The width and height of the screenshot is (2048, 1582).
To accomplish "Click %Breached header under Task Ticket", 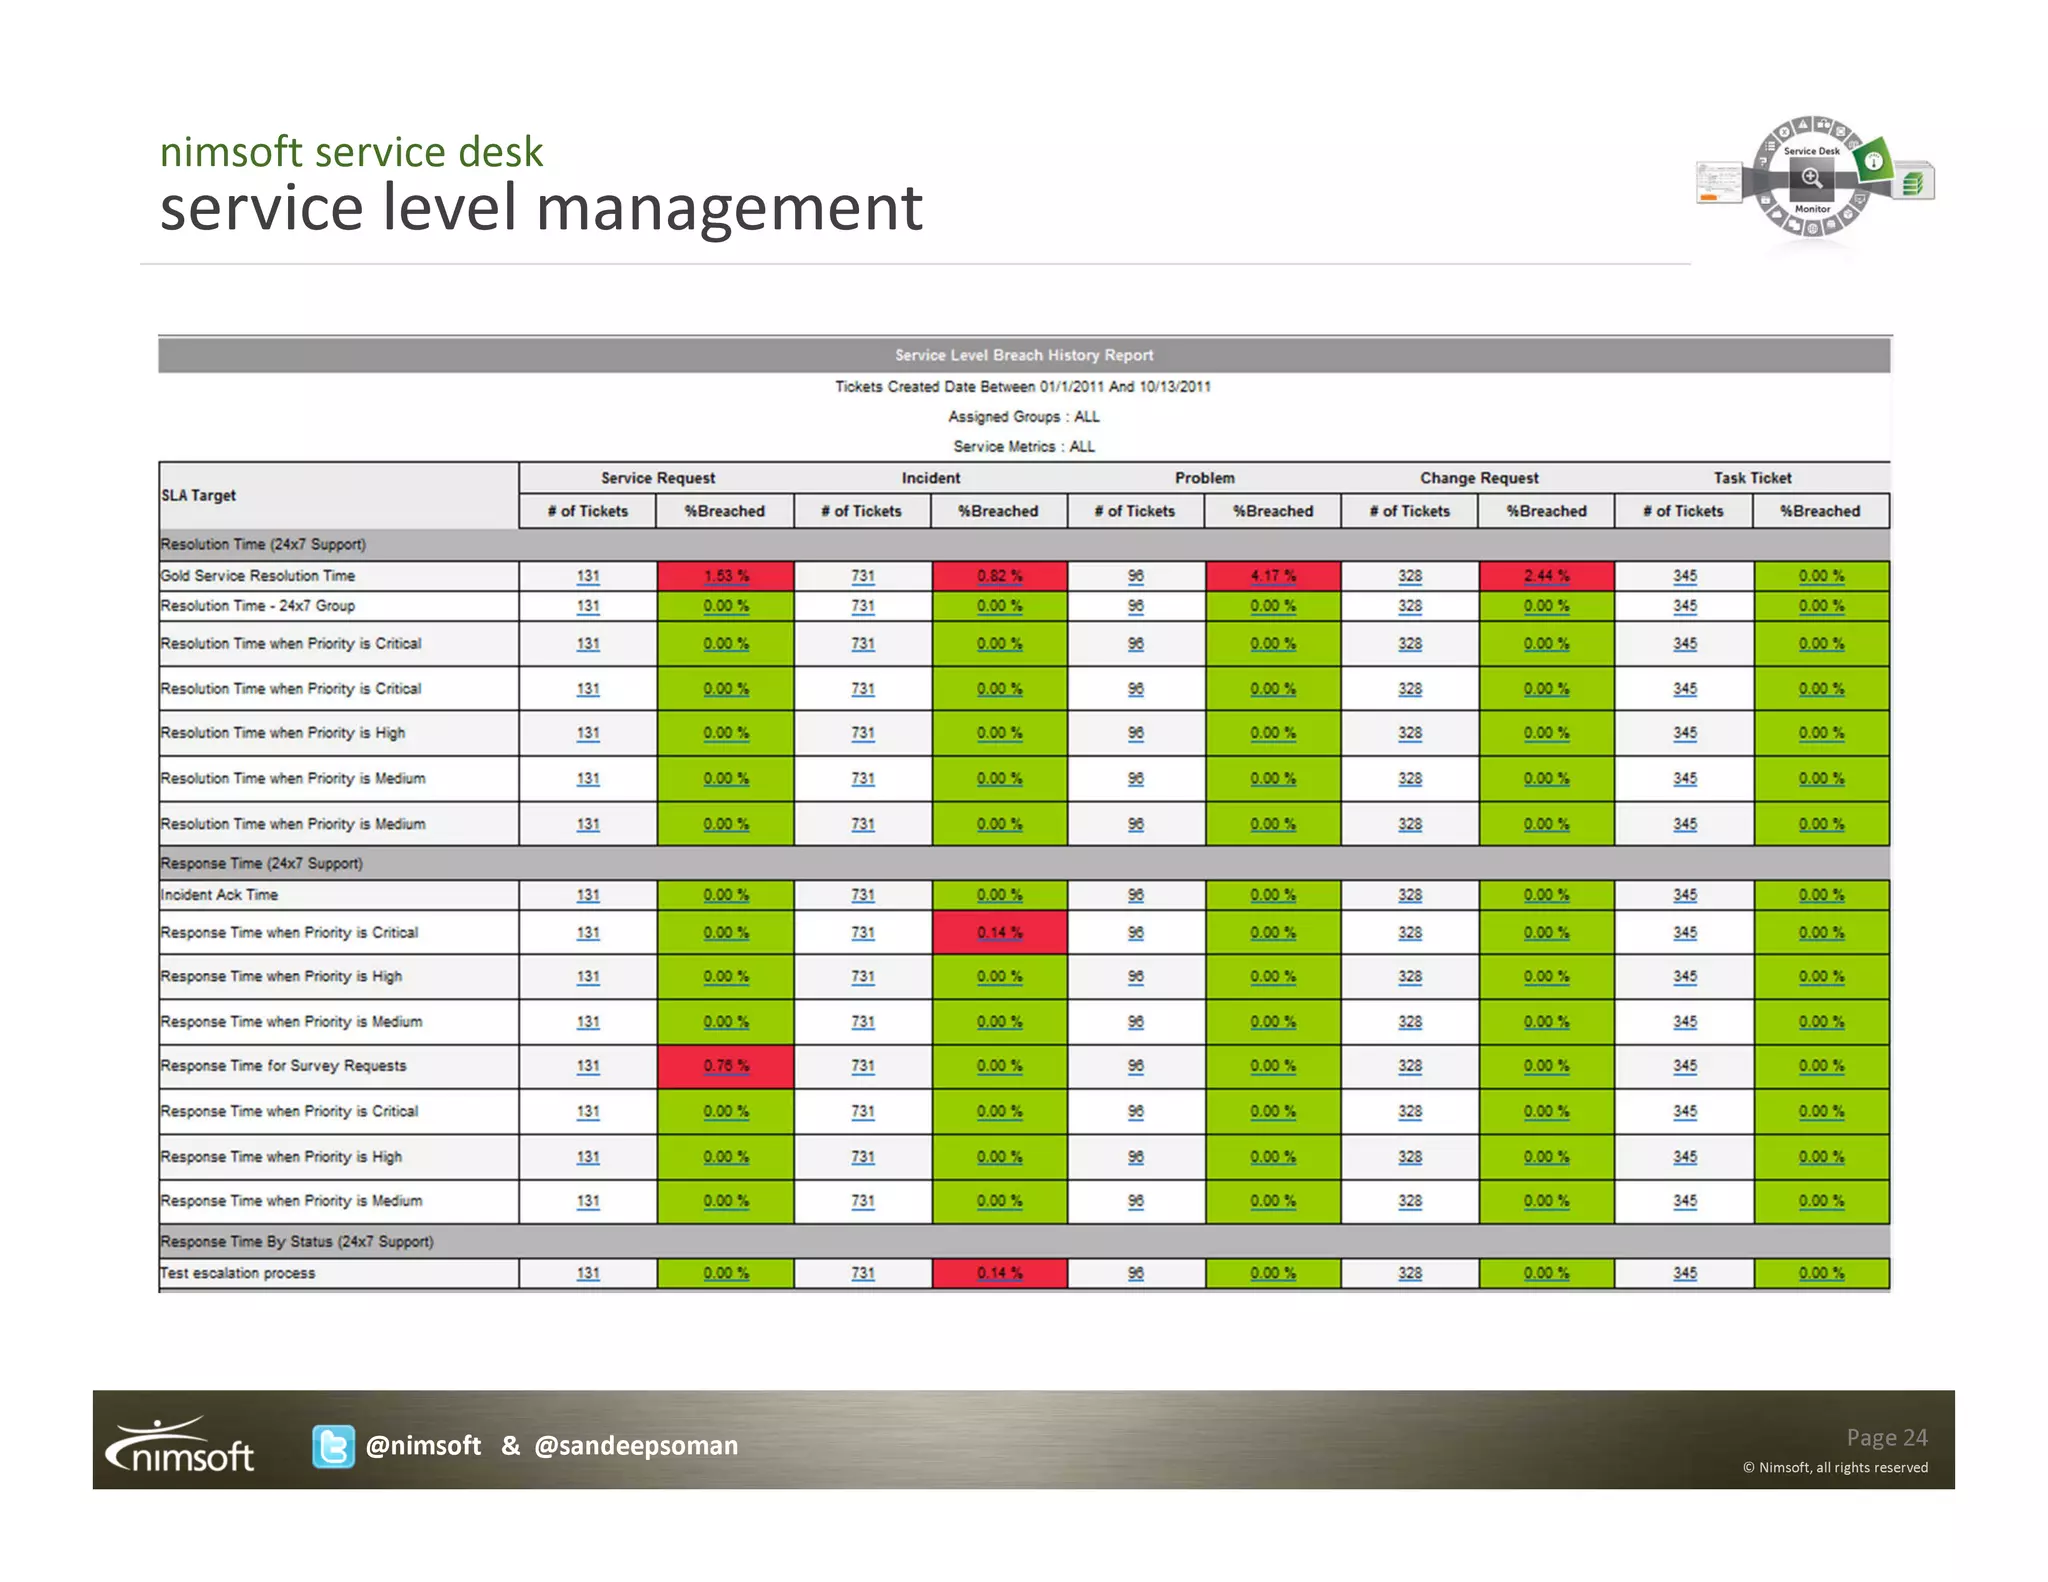I will (1821, 511).
